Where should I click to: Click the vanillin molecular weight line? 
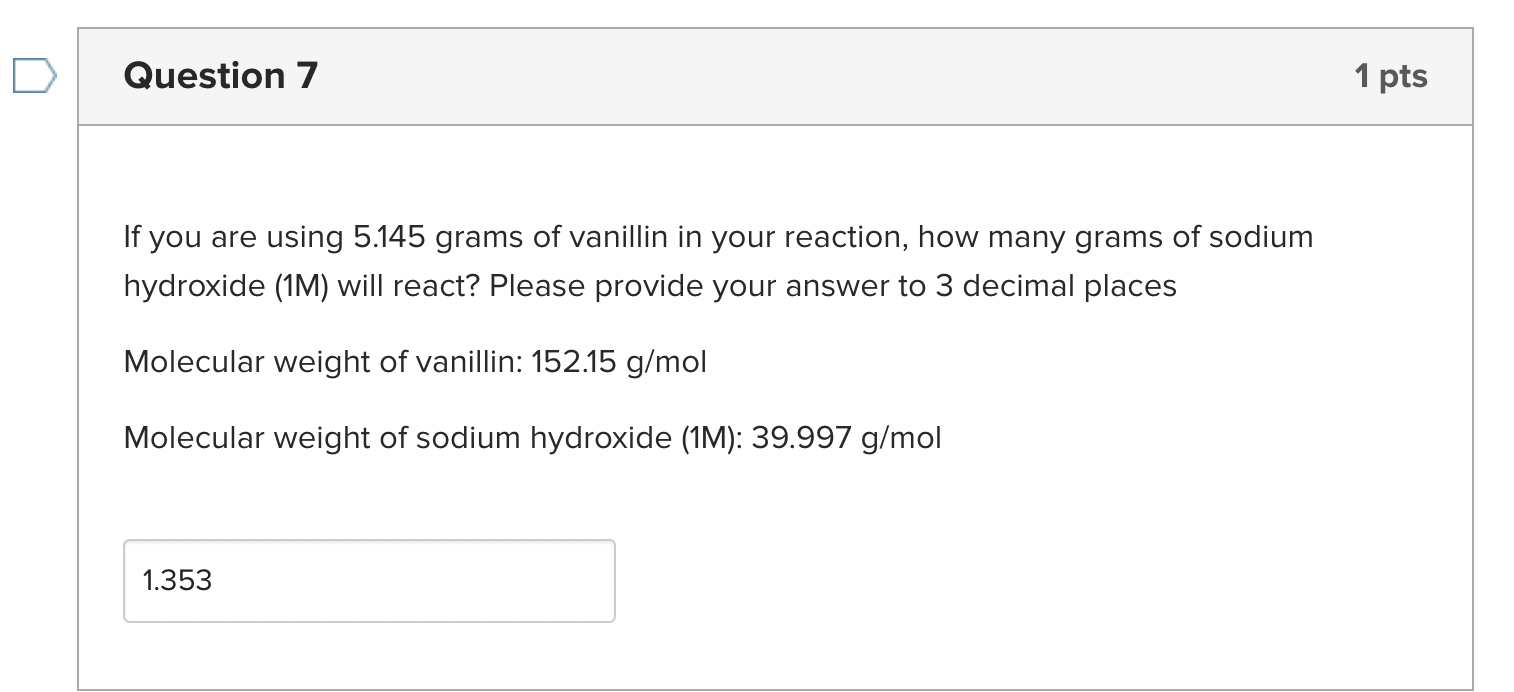413,361
